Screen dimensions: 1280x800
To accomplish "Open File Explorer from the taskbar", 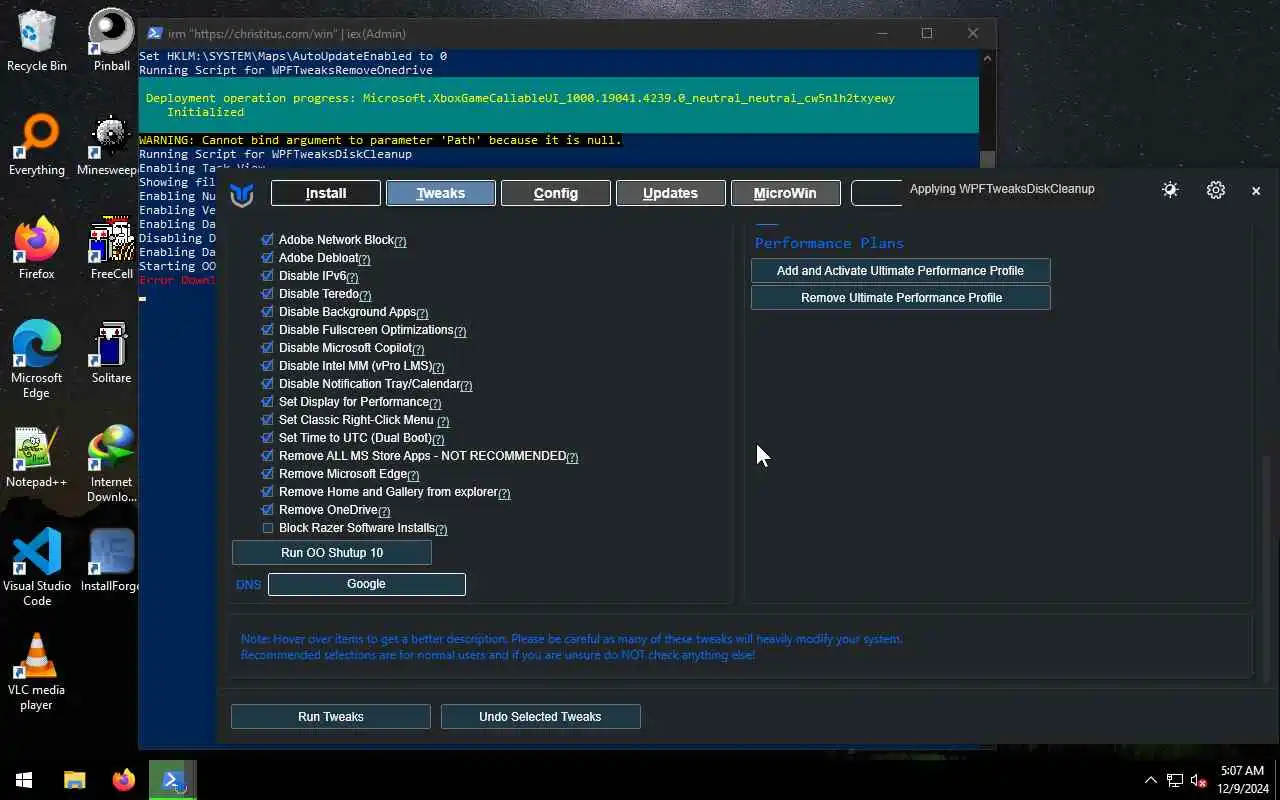I will pyautogui.click(x=75, y=780).
